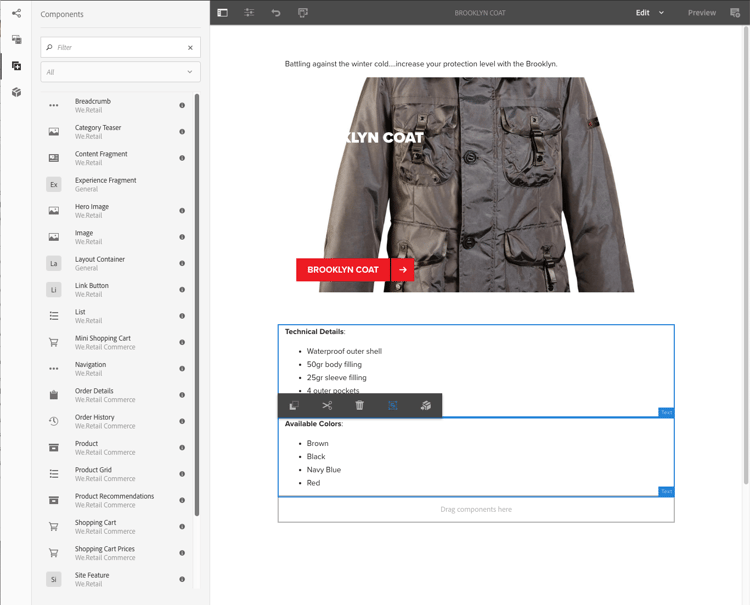Show info for Image component
This screenshot has height=605, width=750.
(182, 237)
